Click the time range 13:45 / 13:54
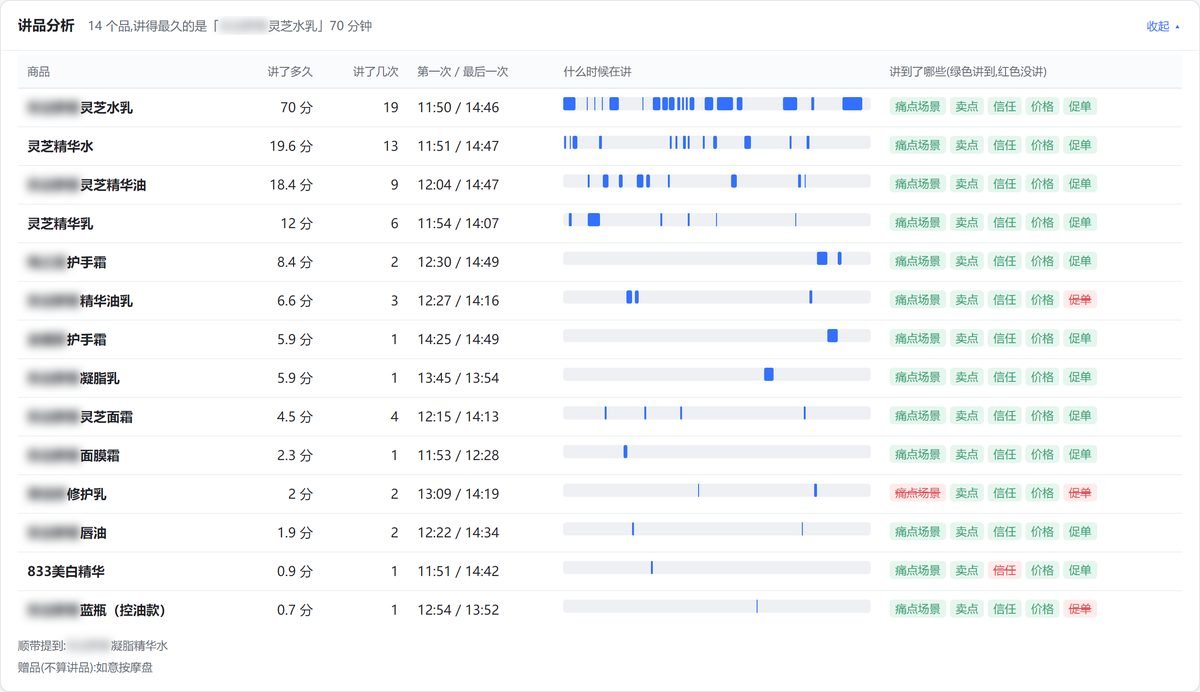This screenshot has height=692, width=1200. pos(458,378)
